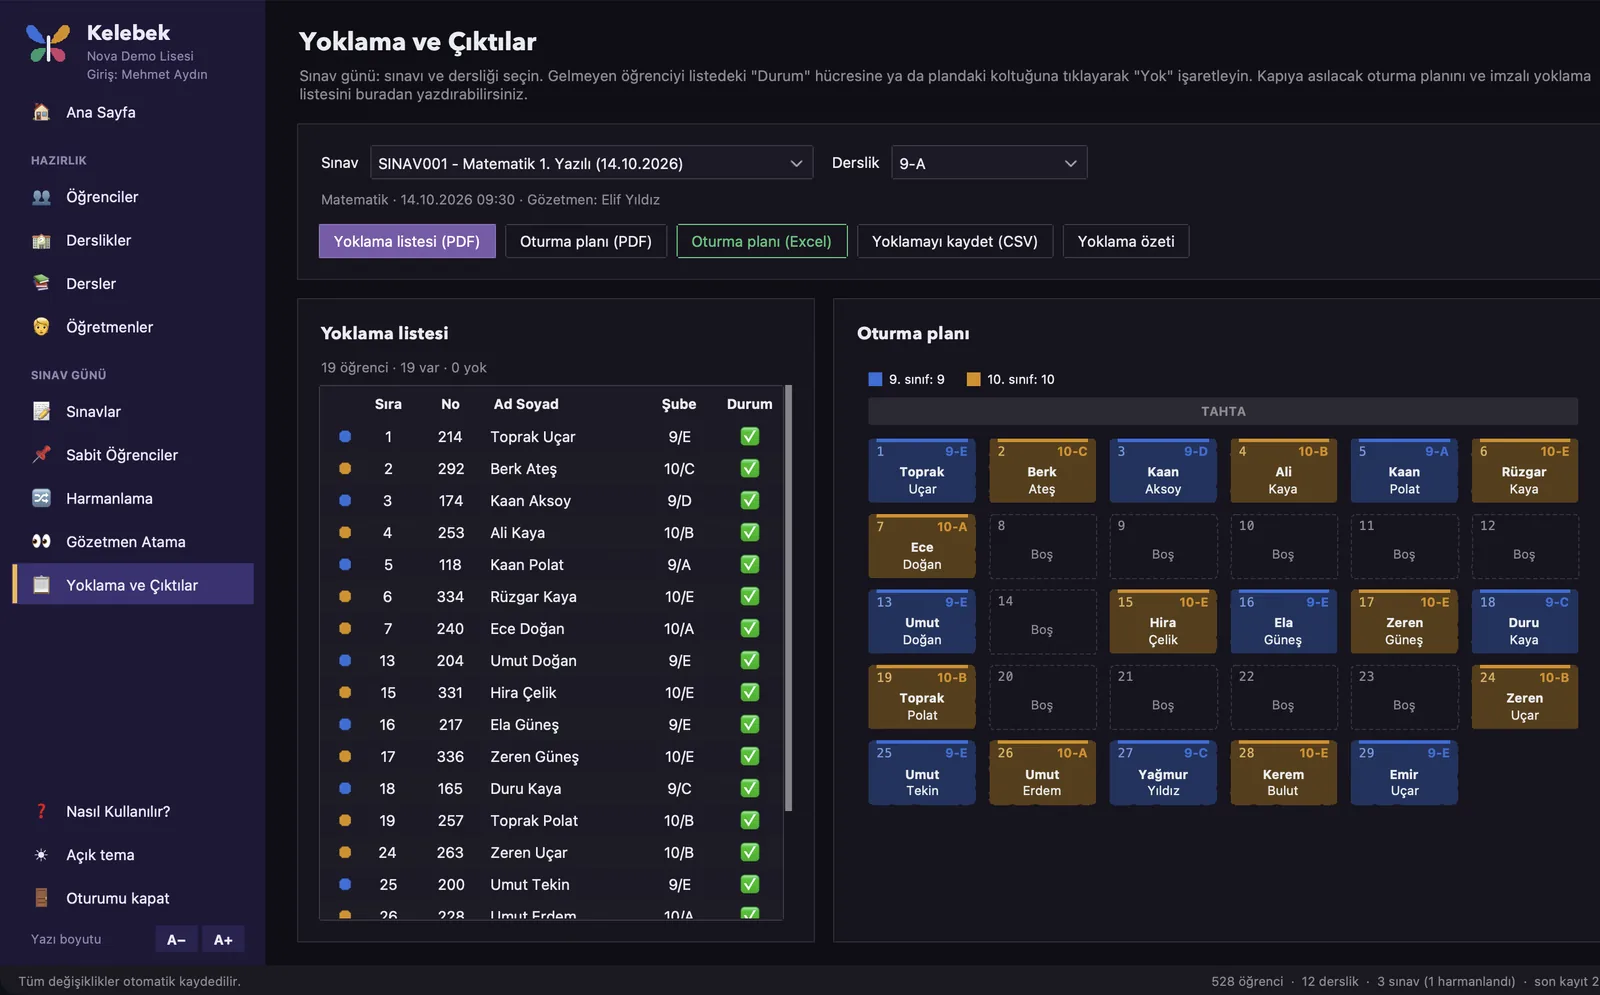The height and width of the screenshot is (995, 1600).
Task: Click the Öğretmenler face icon
Action: 41,327
